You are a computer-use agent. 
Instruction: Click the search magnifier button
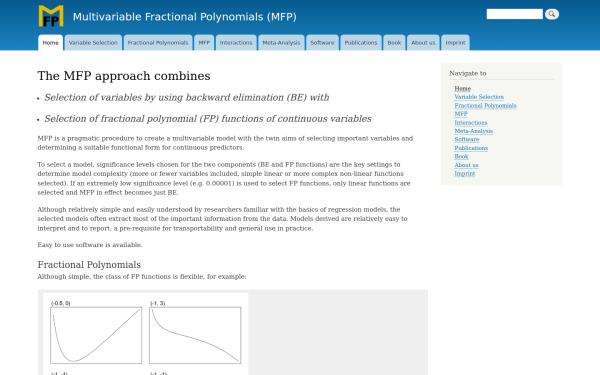pos(551,14)
